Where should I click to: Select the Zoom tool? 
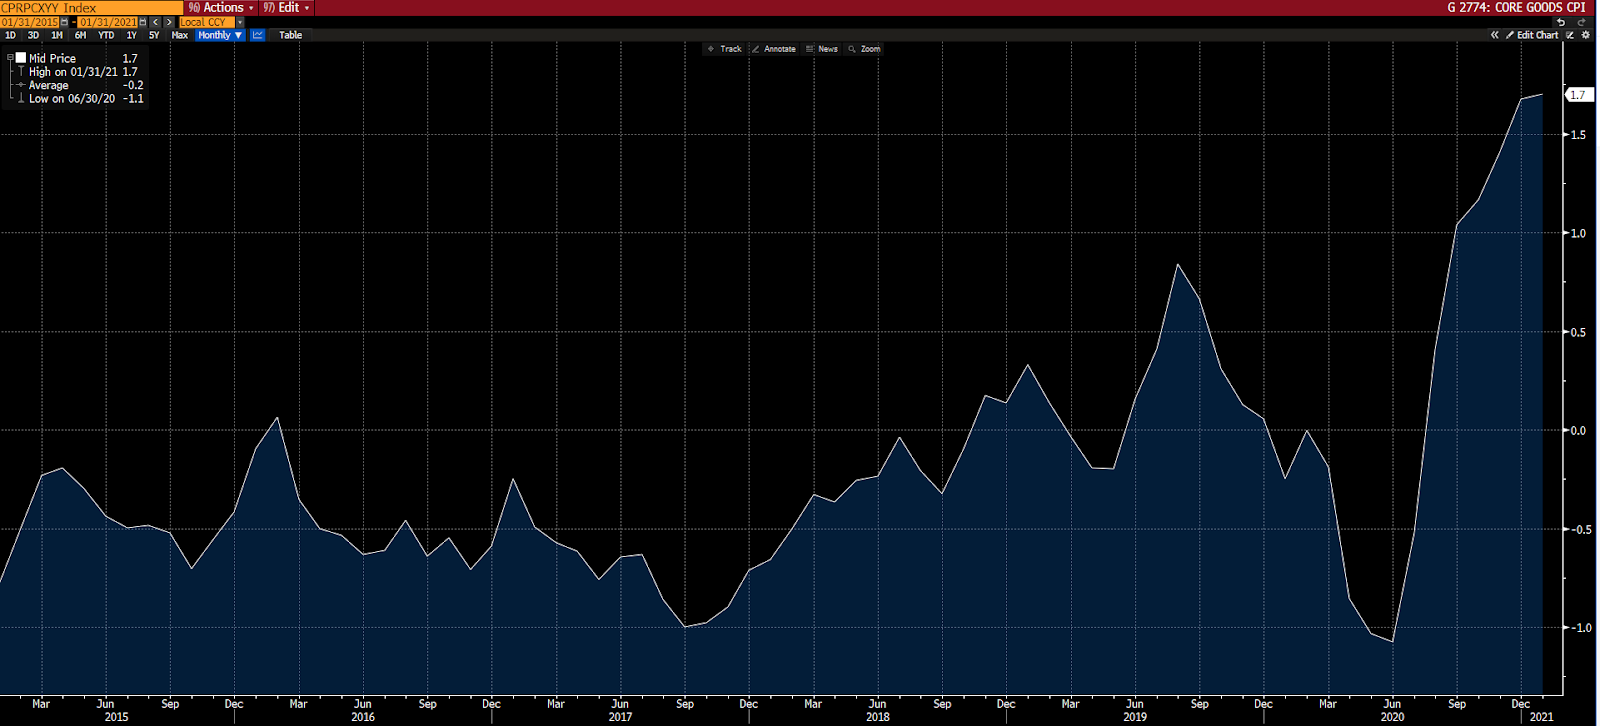pyautogui.click(x=865, y=49)
